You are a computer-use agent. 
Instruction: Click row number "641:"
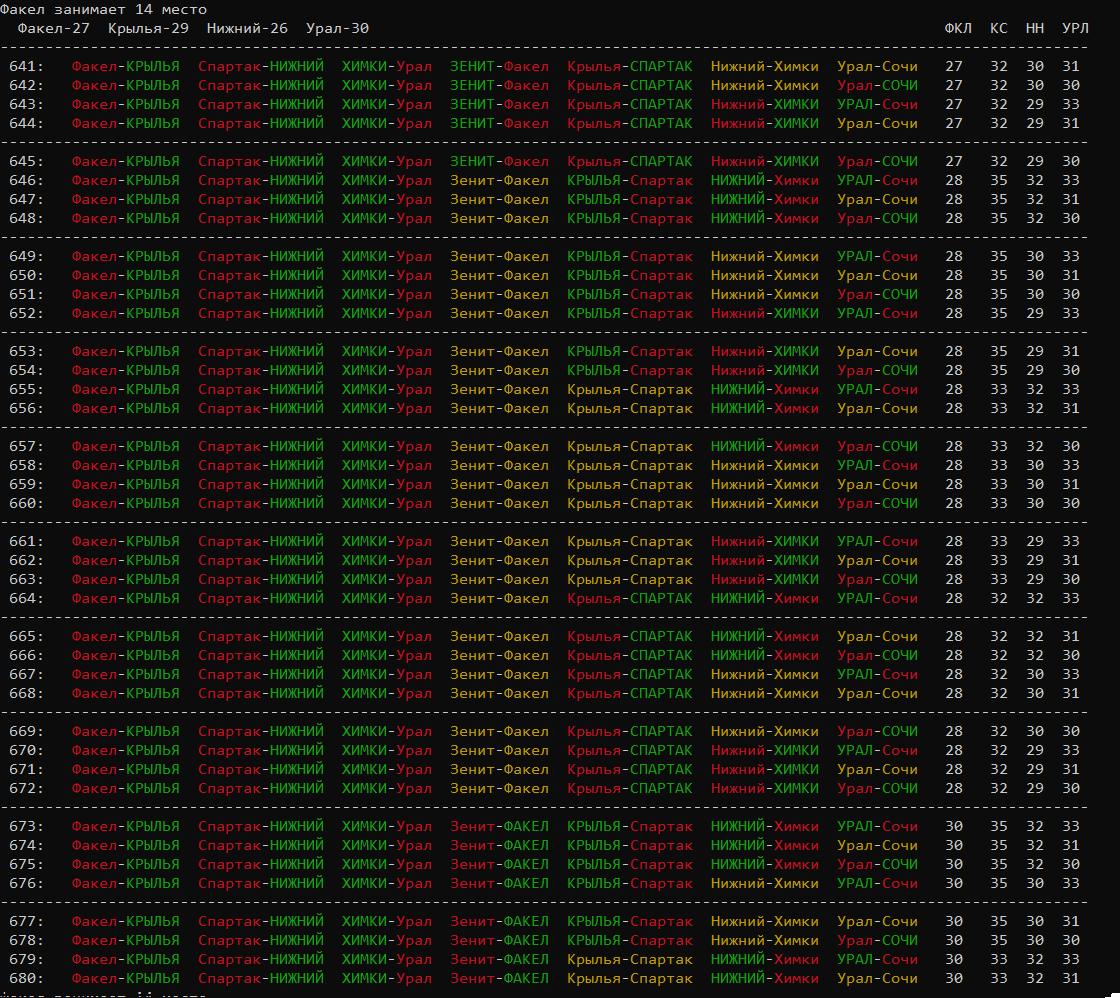tap(26, 66)
